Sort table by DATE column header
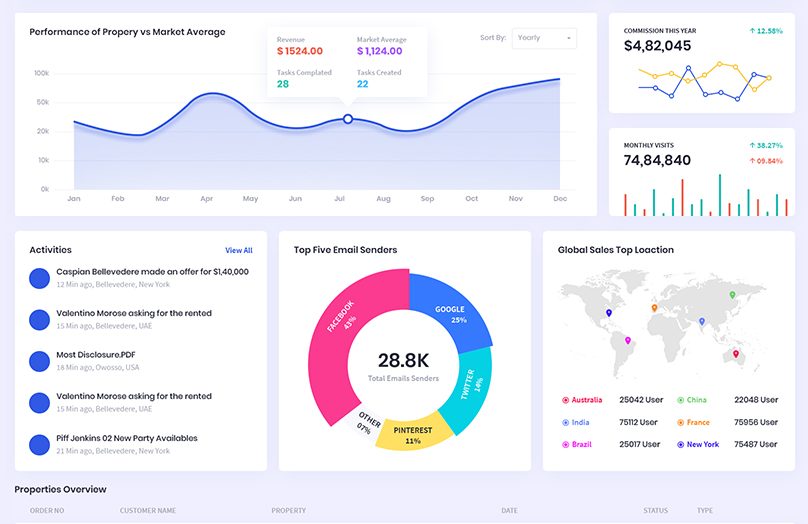808x524 pixels. pos(509,511)
